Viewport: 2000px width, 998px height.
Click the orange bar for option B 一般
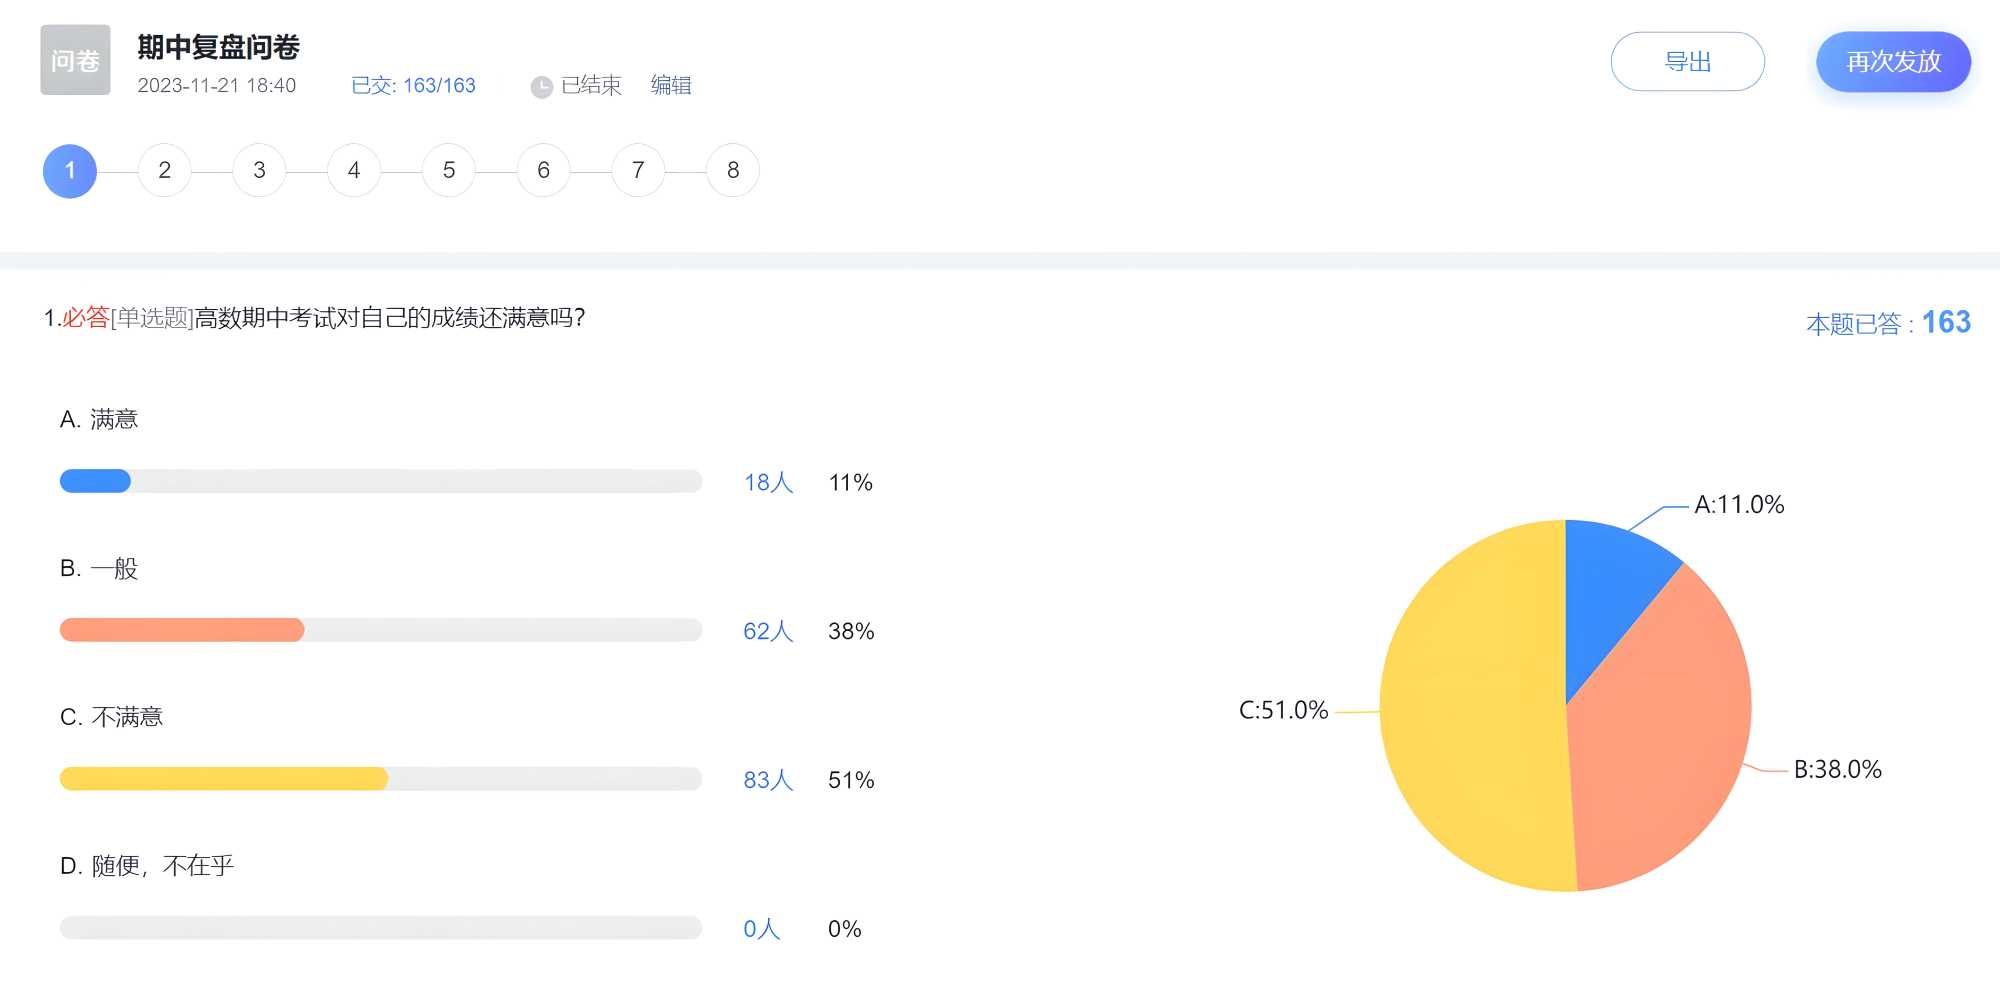pyautogui.click(x=182, y=630)
